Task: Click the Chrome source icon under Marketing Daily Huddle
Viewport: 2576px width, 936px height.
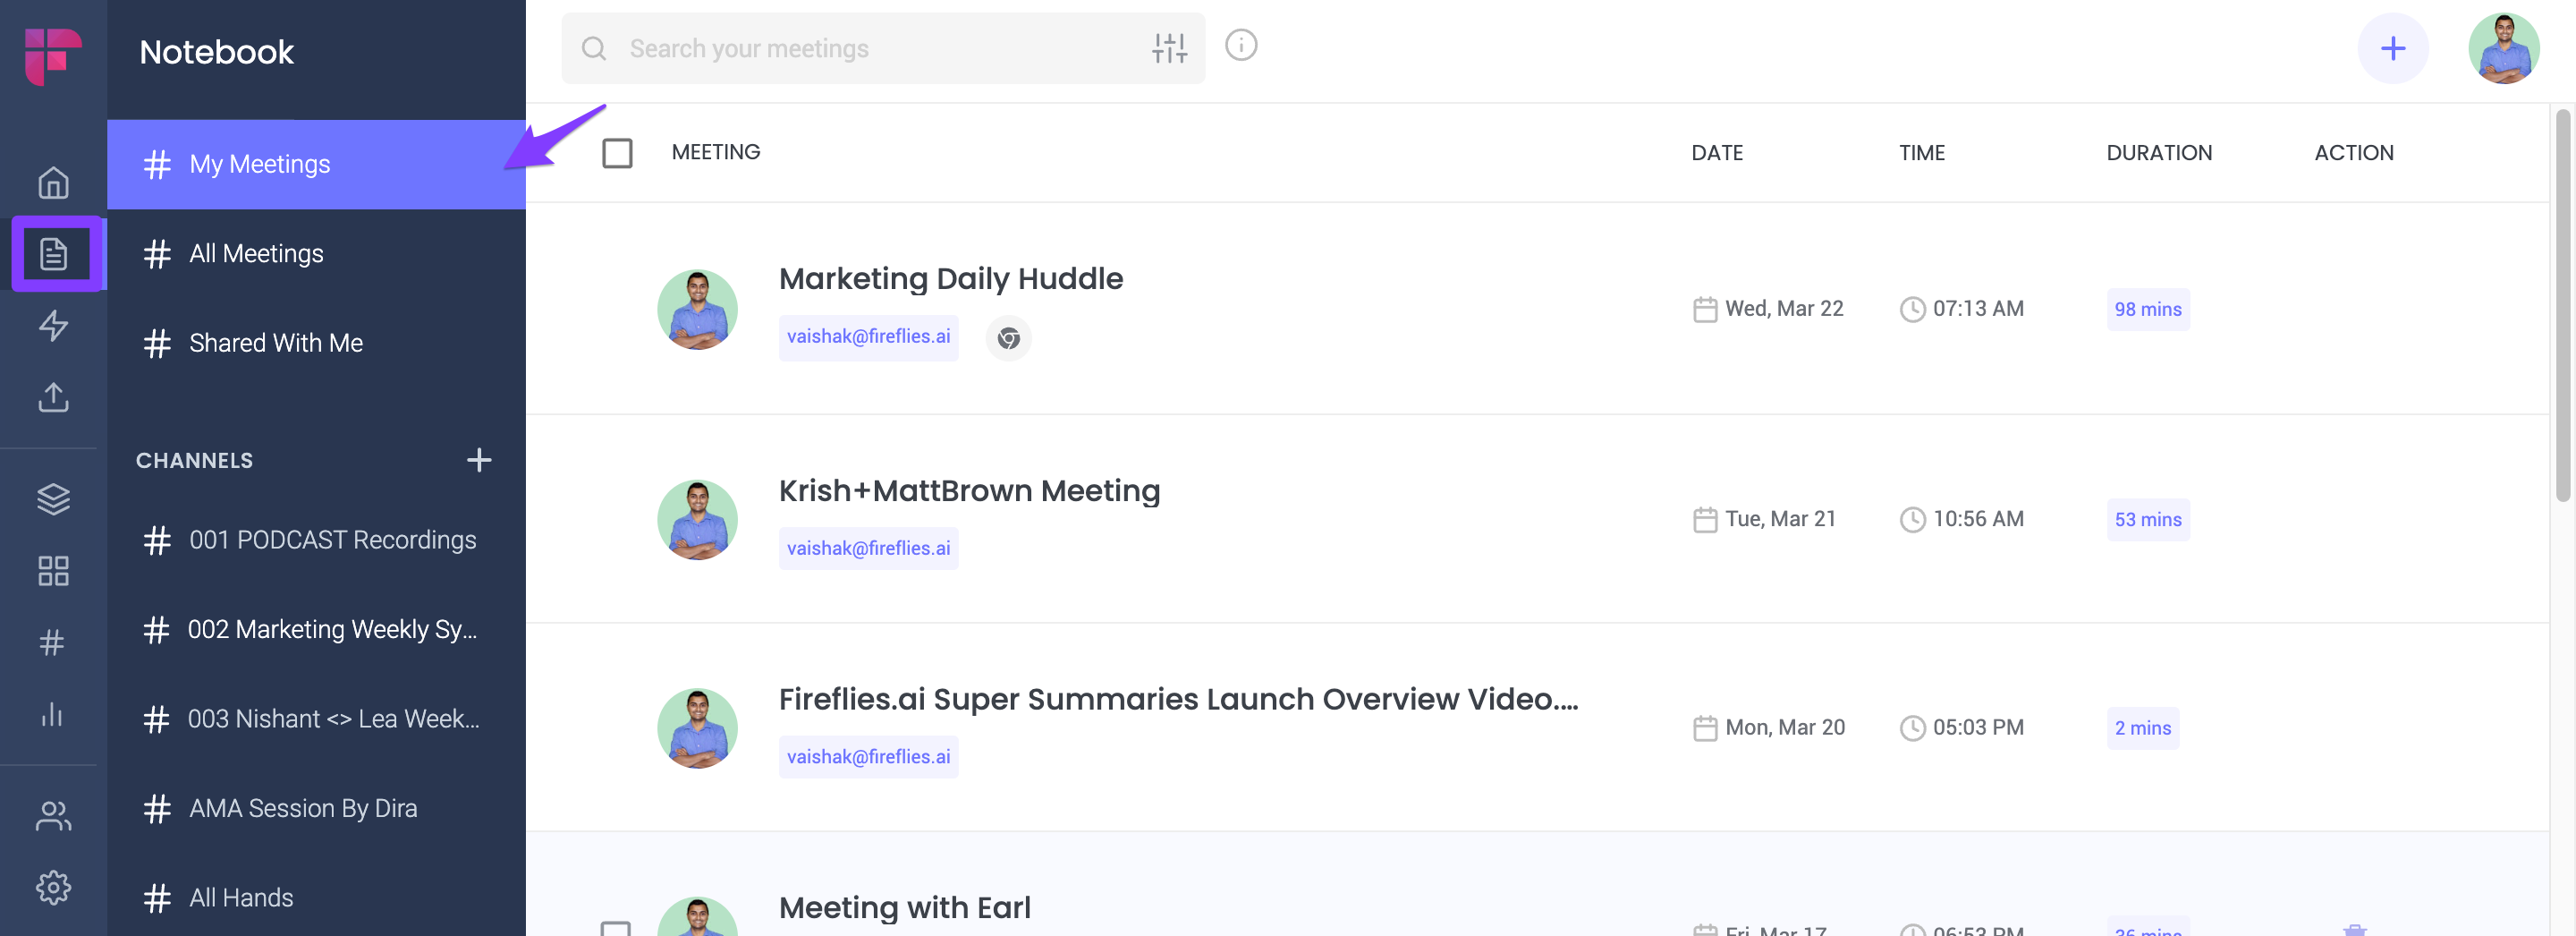Action: (x=1008, y=339)
